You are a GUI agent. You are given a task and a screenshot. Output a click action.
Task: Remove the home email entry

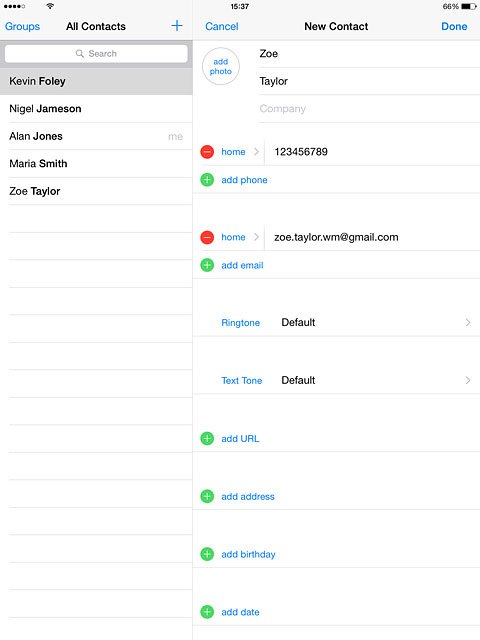click(207, 237)
